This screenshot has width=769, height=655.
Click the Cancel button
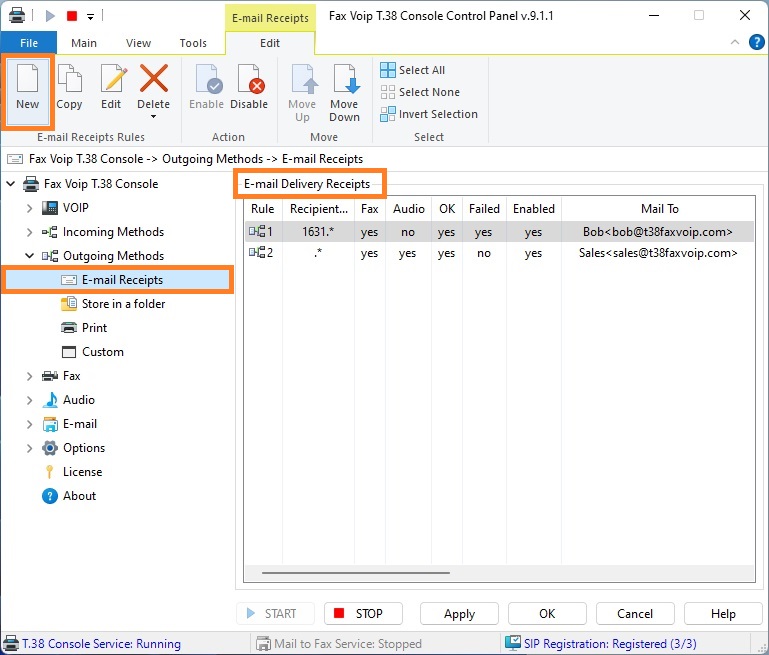click(x=635, y=614)
